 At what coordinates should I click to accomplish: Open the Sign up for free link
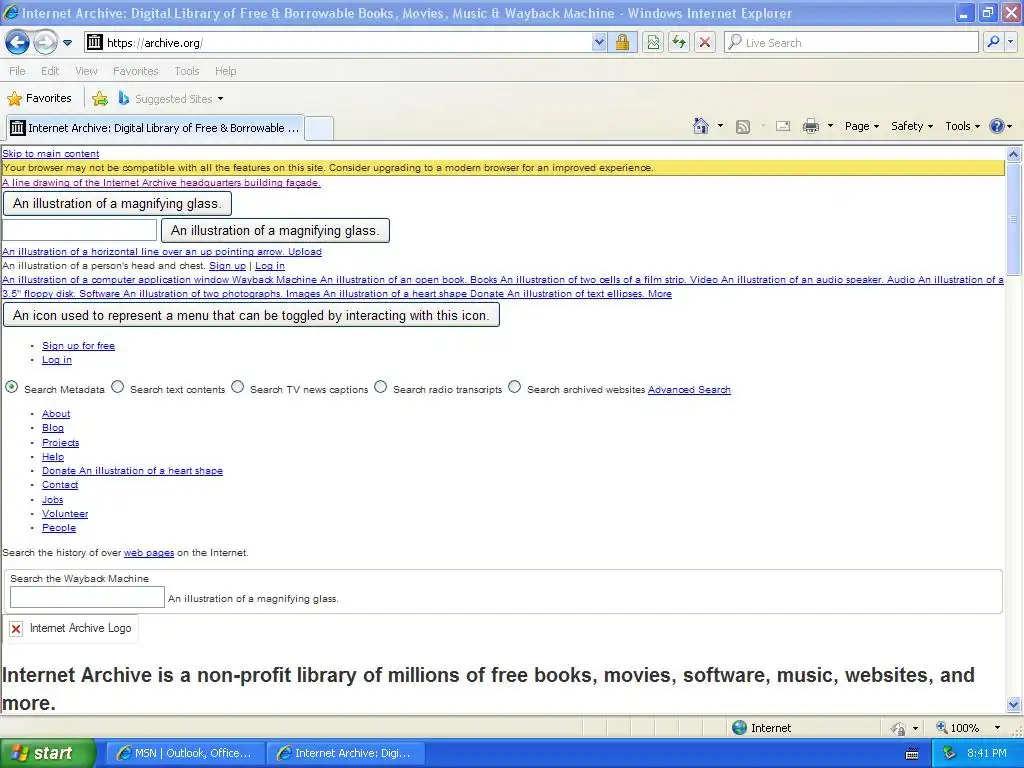click(x=78, y=345)
